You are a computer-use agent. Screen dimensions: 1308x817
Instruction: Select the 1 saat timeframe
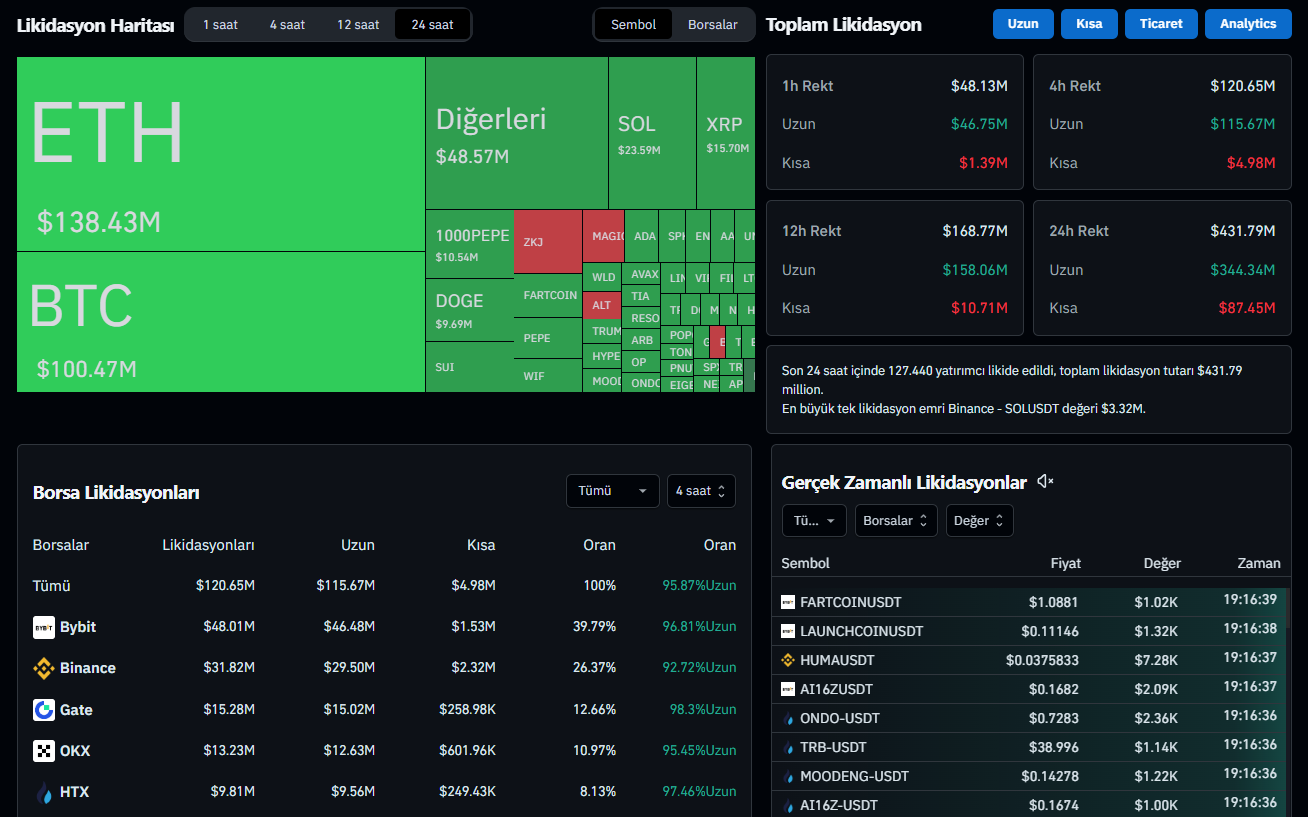click(x=220, y=24)
